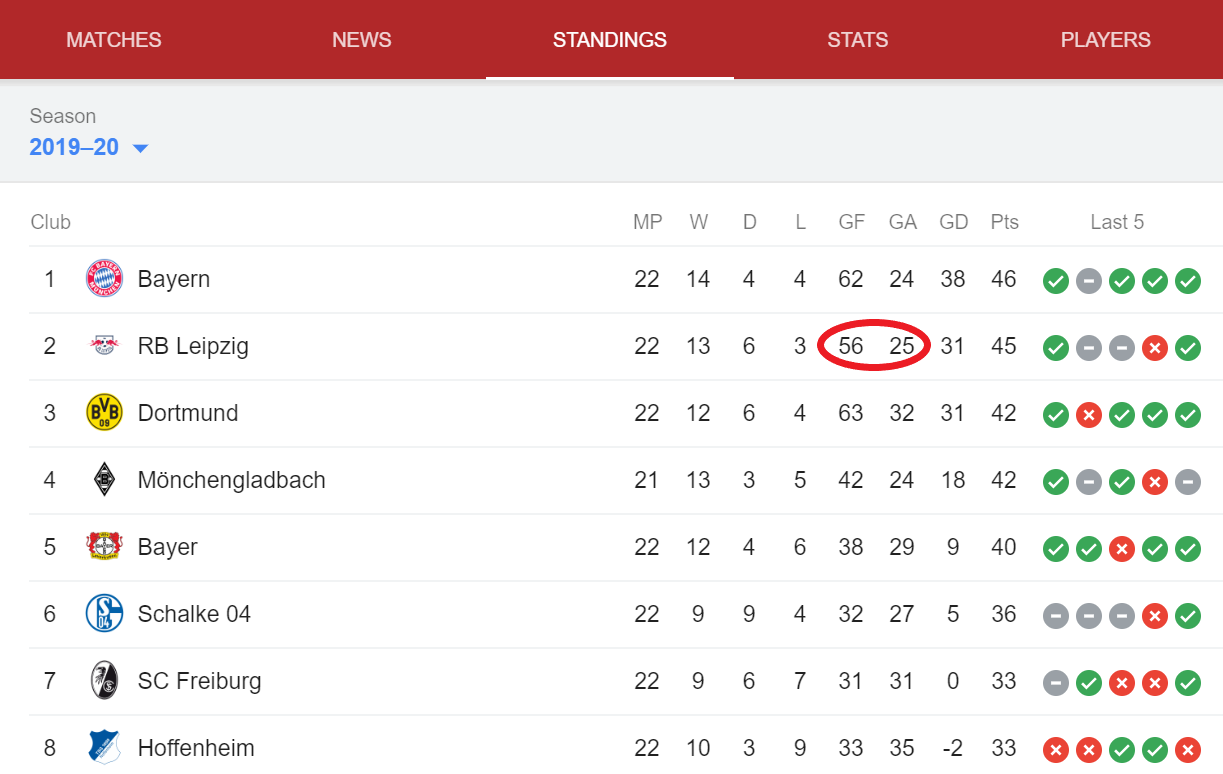
Task: Open the NEWS tab
Action: [362, 40]
